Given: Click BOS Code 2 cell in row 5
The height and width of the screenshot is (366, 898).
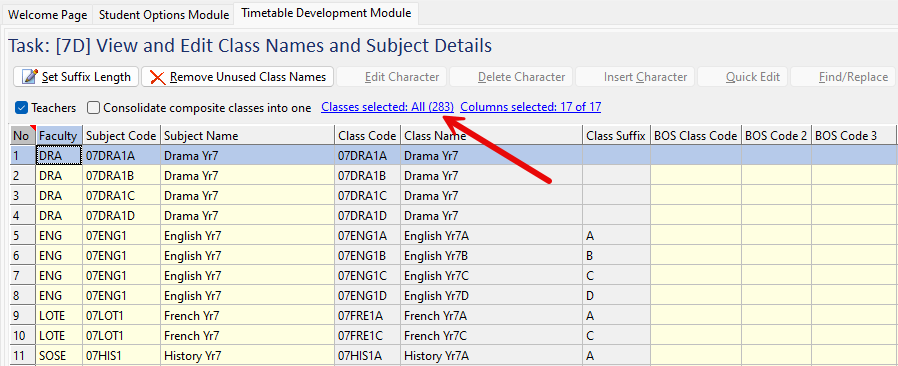Looking at the screenshot, I should (x=777, y=236).
